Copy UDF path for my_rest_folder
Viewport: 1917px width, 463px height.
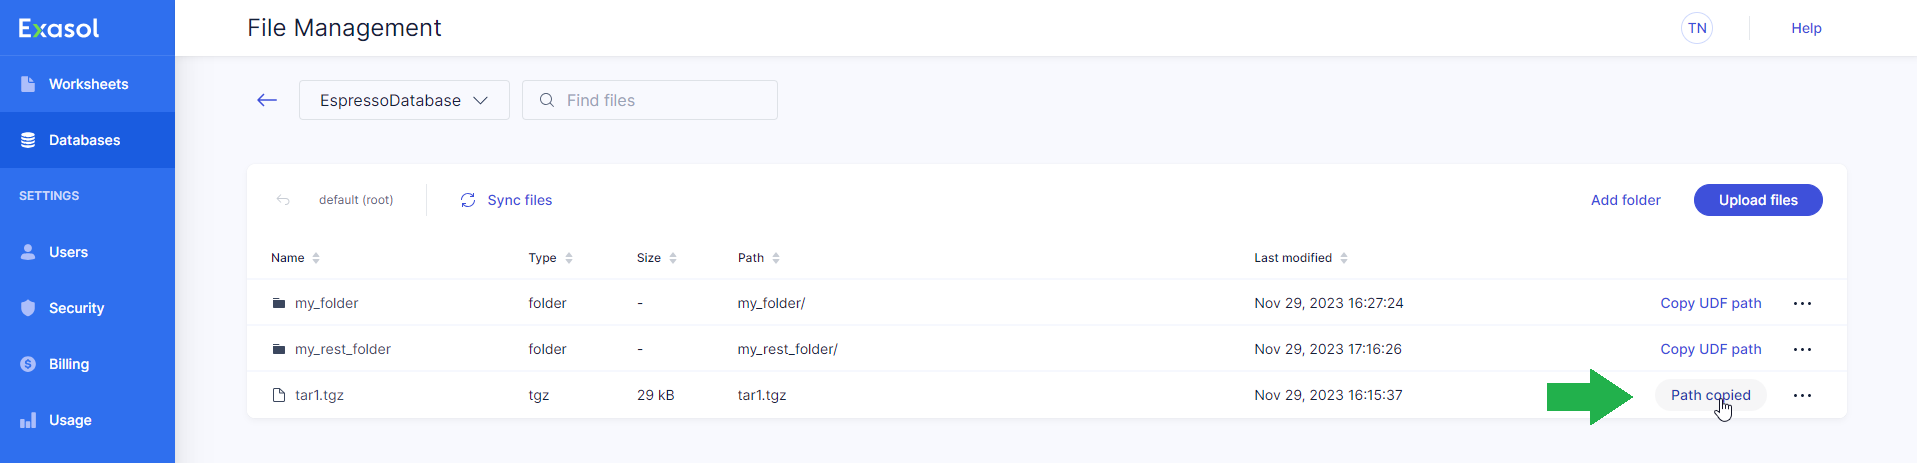(1710, 349)
